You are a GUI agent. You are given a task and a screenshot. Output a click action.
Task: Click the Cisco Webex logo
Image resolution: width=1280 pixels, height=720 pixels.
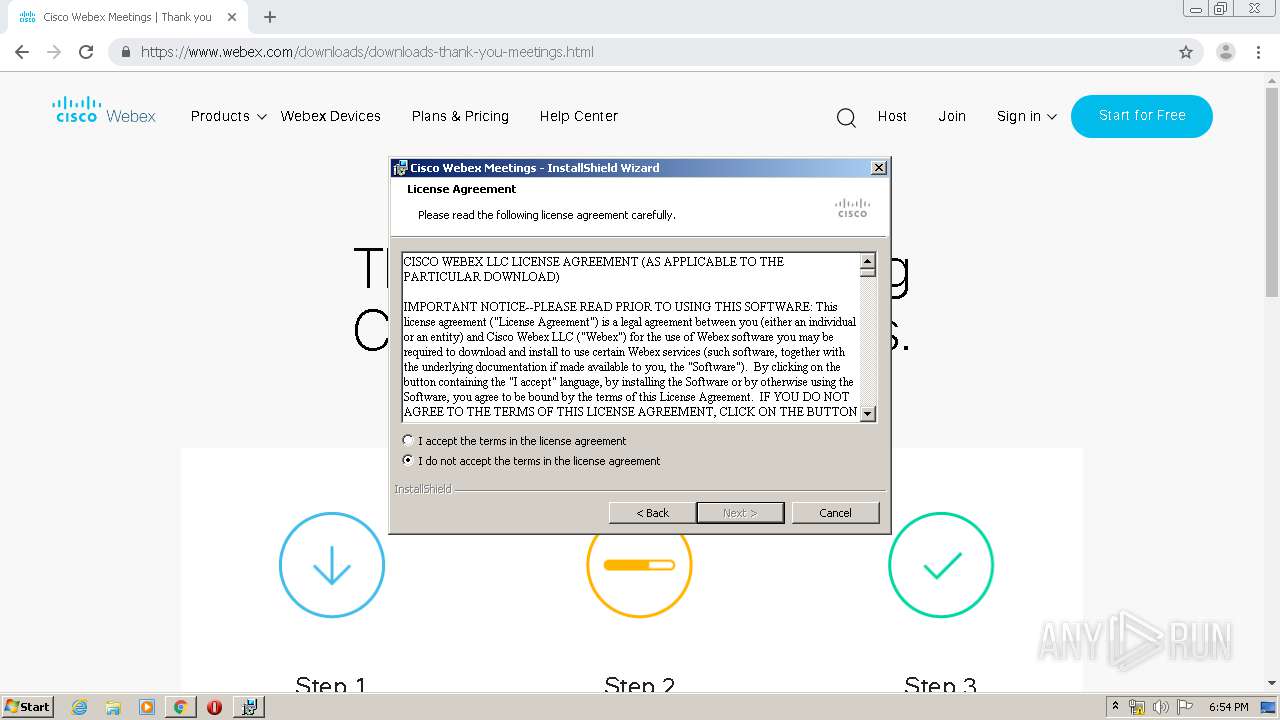[x=104, y=110]
